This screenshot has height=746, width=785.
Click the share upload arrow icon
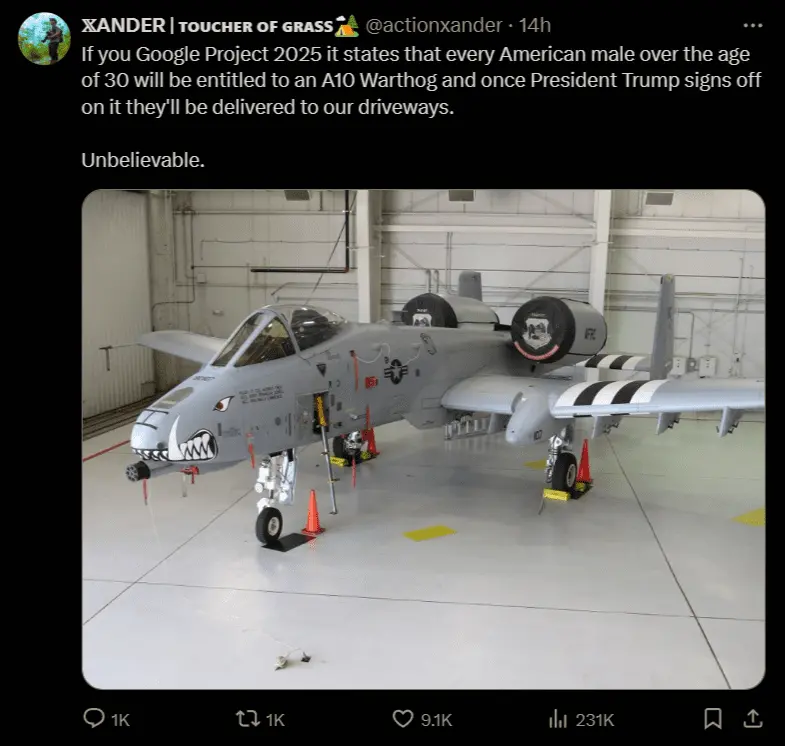click(x=749, y=718)
